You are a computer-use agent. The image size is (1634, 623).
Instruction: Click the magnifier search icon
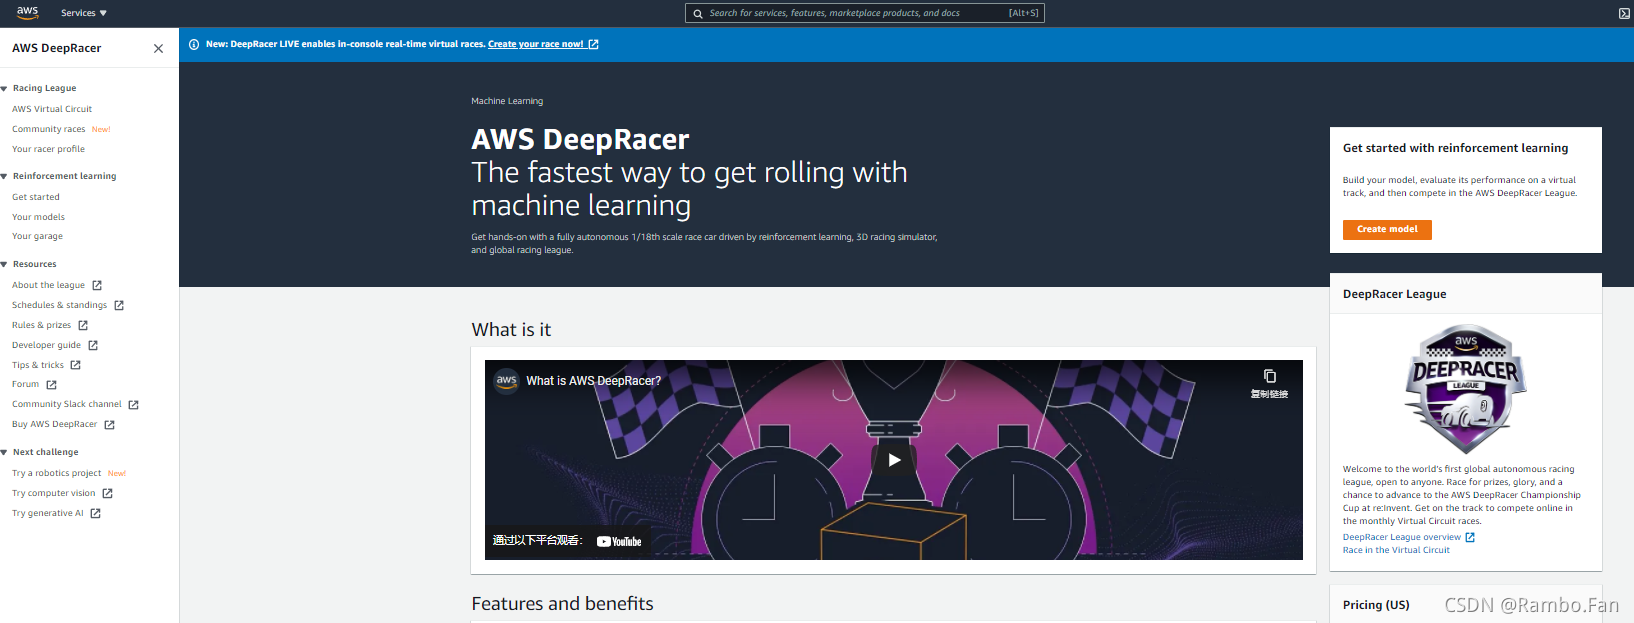pyautogui.click(x=698, y=13)
